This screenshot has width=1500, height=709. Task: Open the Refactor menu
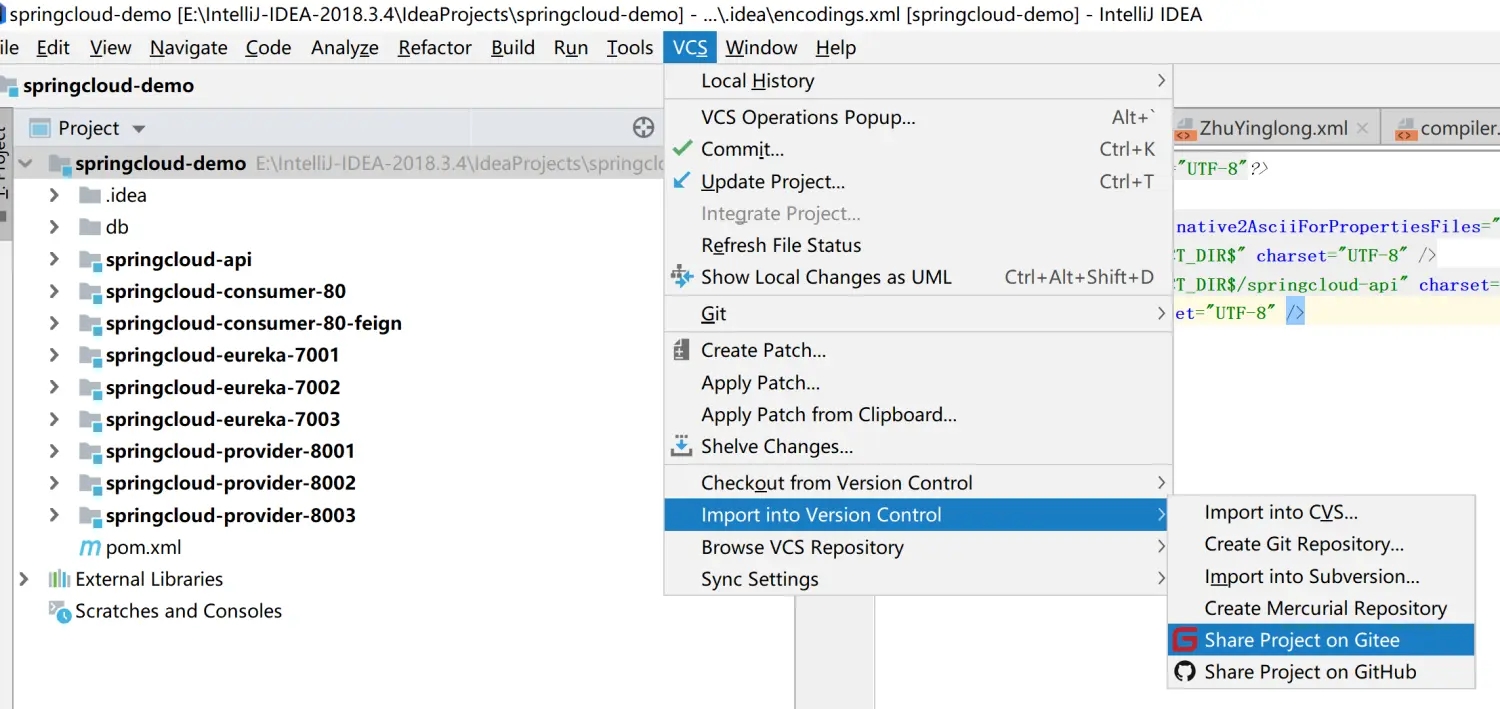[435, 48]
